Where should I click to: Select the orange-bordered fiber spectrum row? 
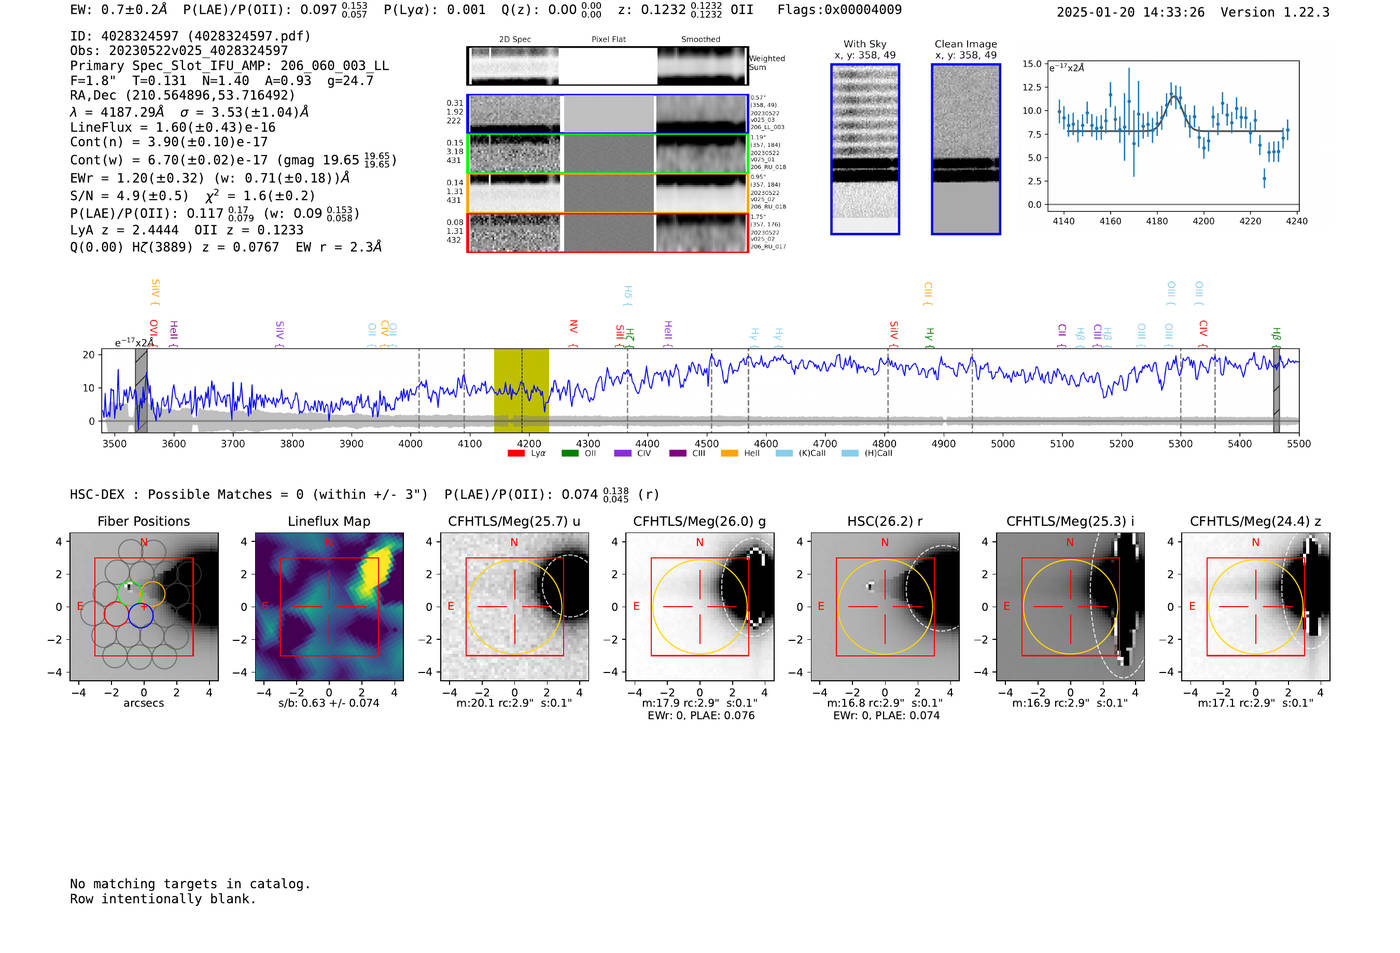click(608, 193)
